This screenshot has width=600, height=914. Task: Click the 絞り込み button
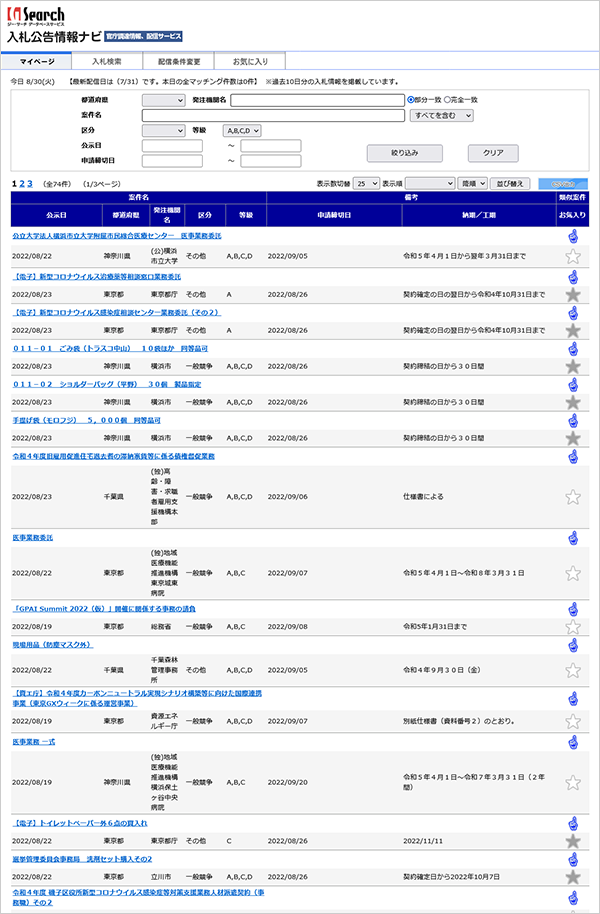(404, 153)
